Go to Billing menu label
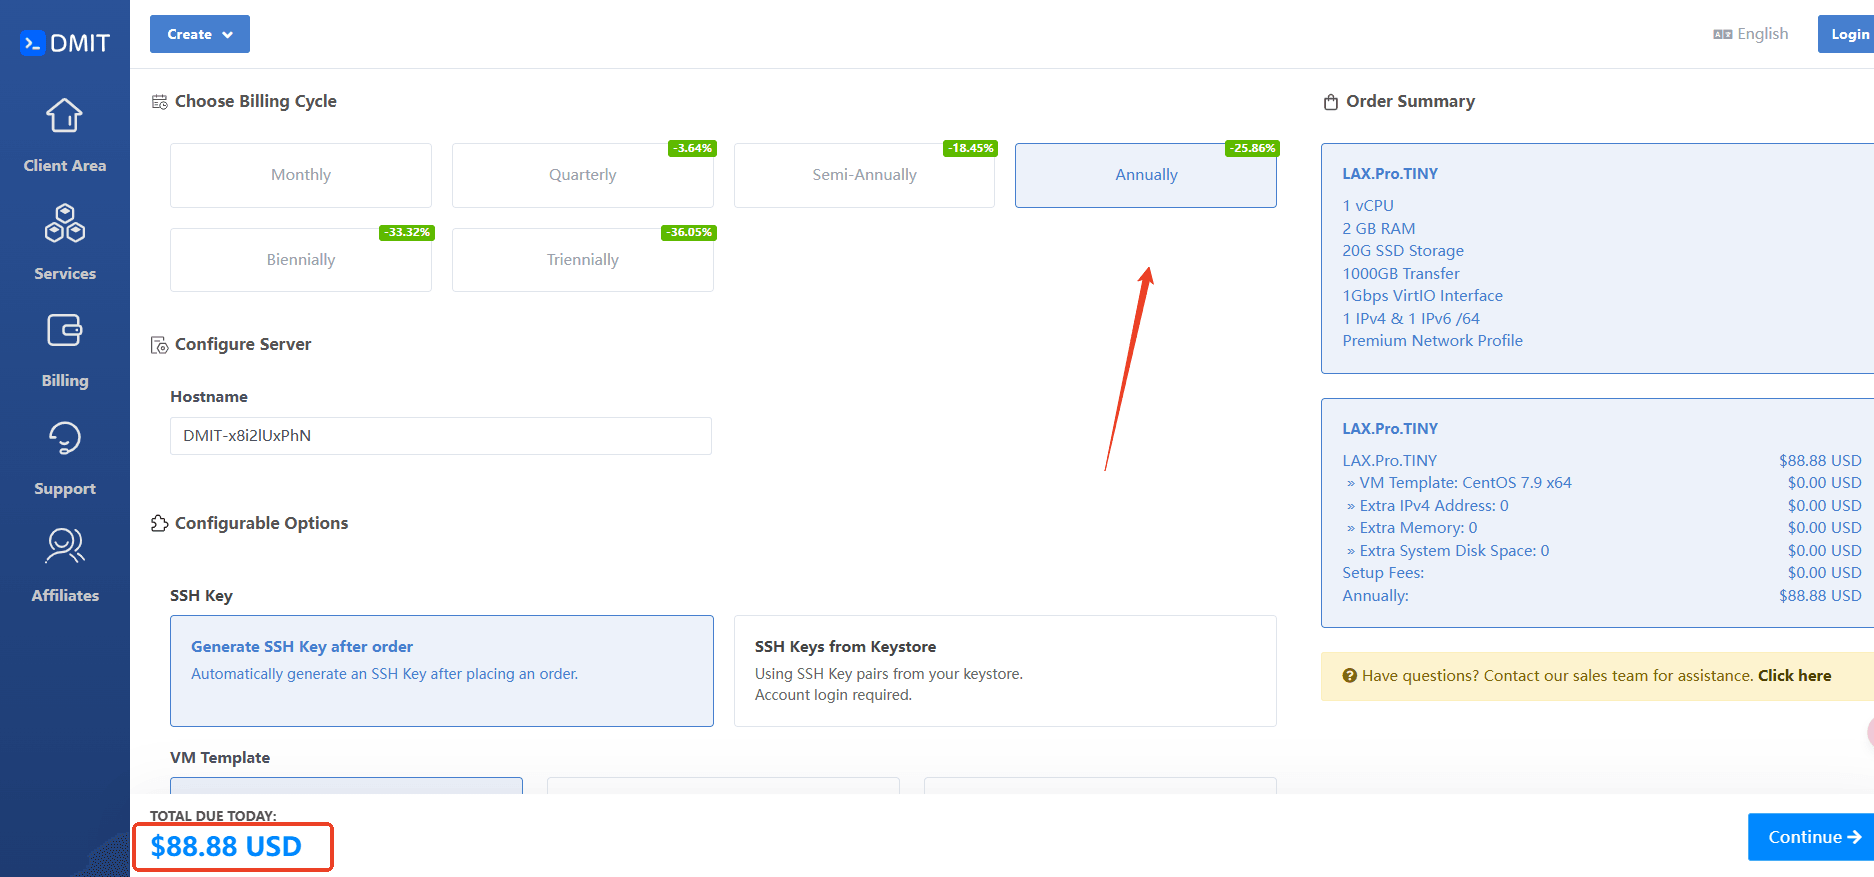Viewport: 1874px width, 877px height. click(x=65, y=381)
